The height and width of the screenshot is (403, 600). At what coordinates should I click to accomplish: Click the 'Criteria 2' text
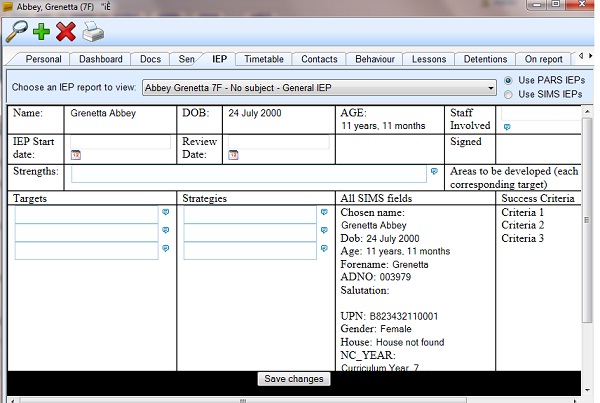coord(522,225)
